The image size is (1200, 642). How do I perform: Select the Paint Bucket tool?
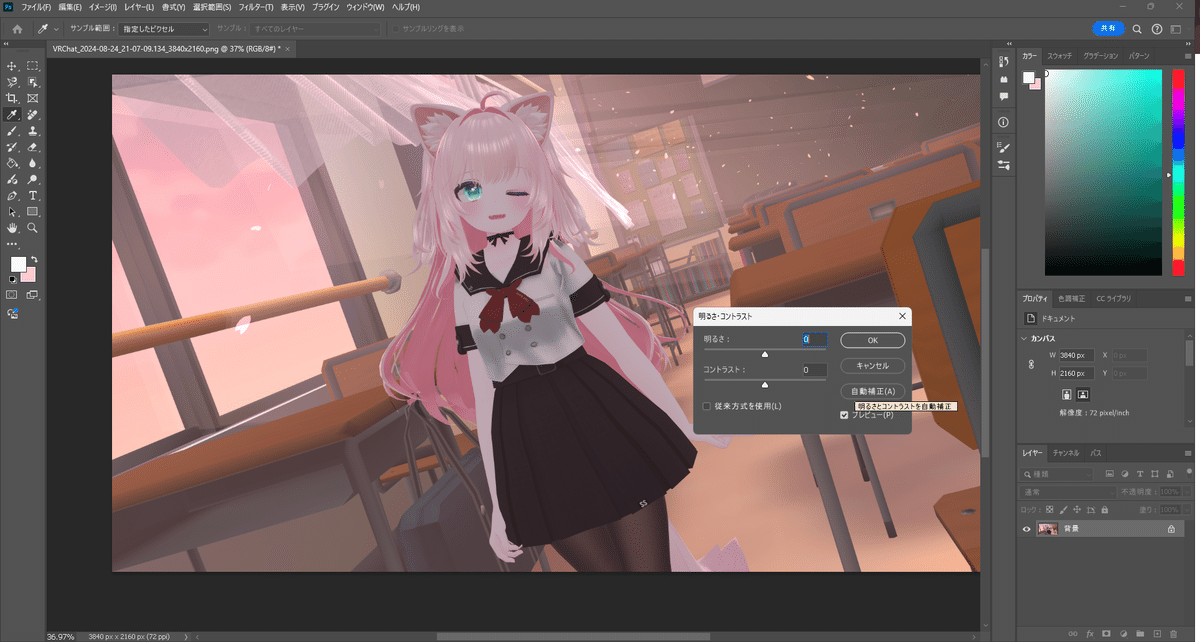[x=12, y=163]
